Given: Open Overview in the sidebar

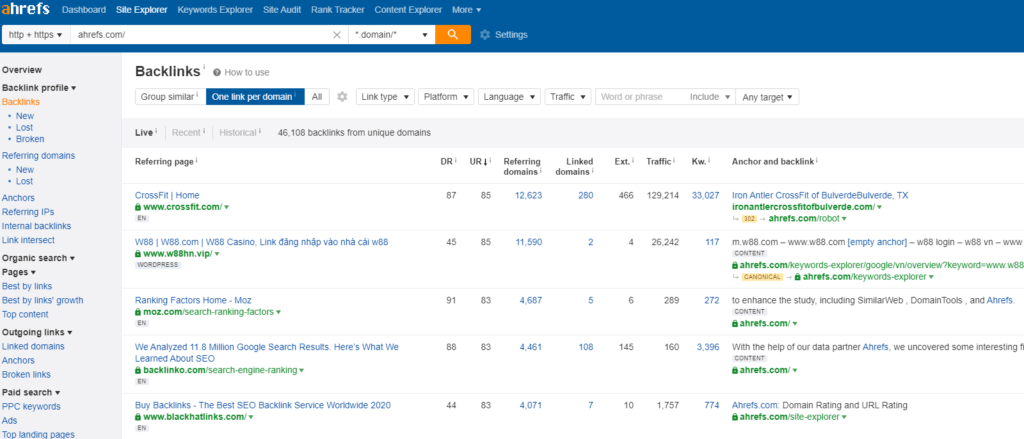Looking at the screenshot, I should pyautogui.click(x=22, y=70).
